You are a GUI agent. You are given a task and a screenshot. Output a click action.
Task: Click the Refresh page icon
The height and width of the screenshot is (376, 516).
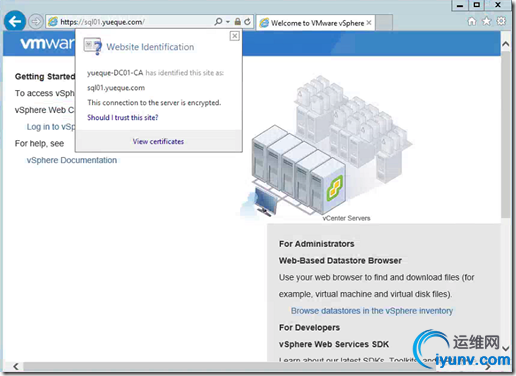pos(247,22)
